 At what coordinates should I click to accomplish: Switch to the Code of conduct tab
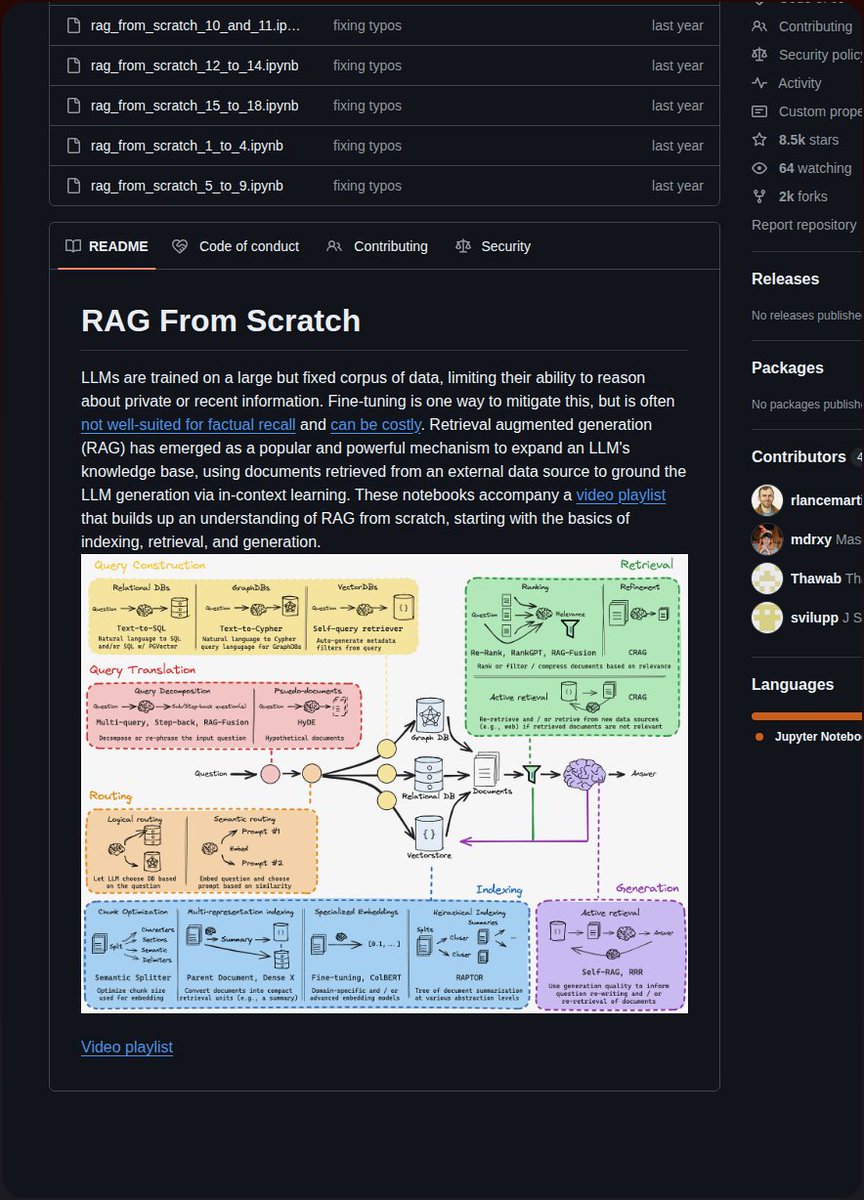coord(235,246)
